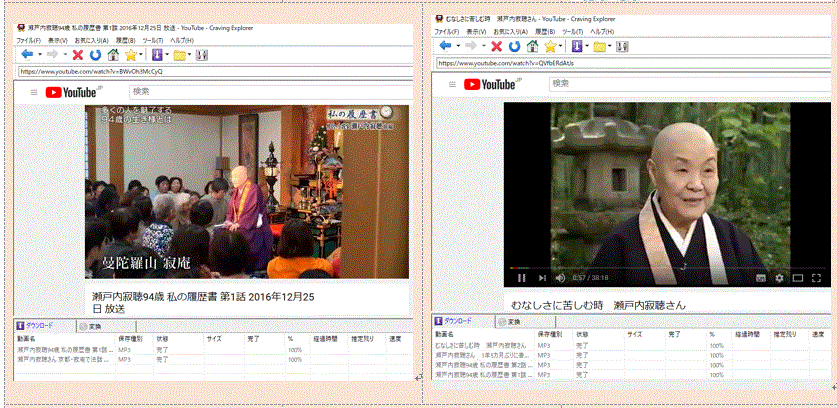Expand back history dropdown in right window
The width and height of the screenshot is (837, 408).
tap(458, 46)
